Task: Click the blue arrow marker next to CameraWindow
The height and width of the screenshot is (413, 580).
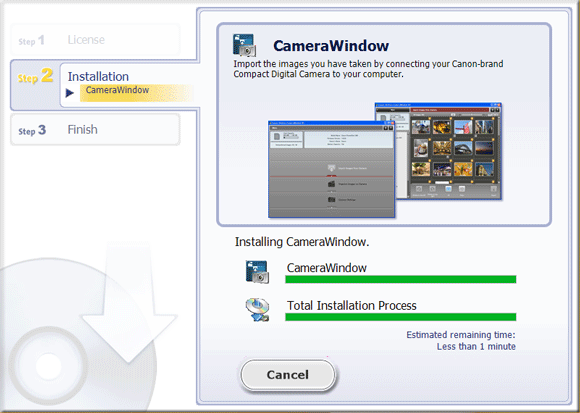Action: 70,93
